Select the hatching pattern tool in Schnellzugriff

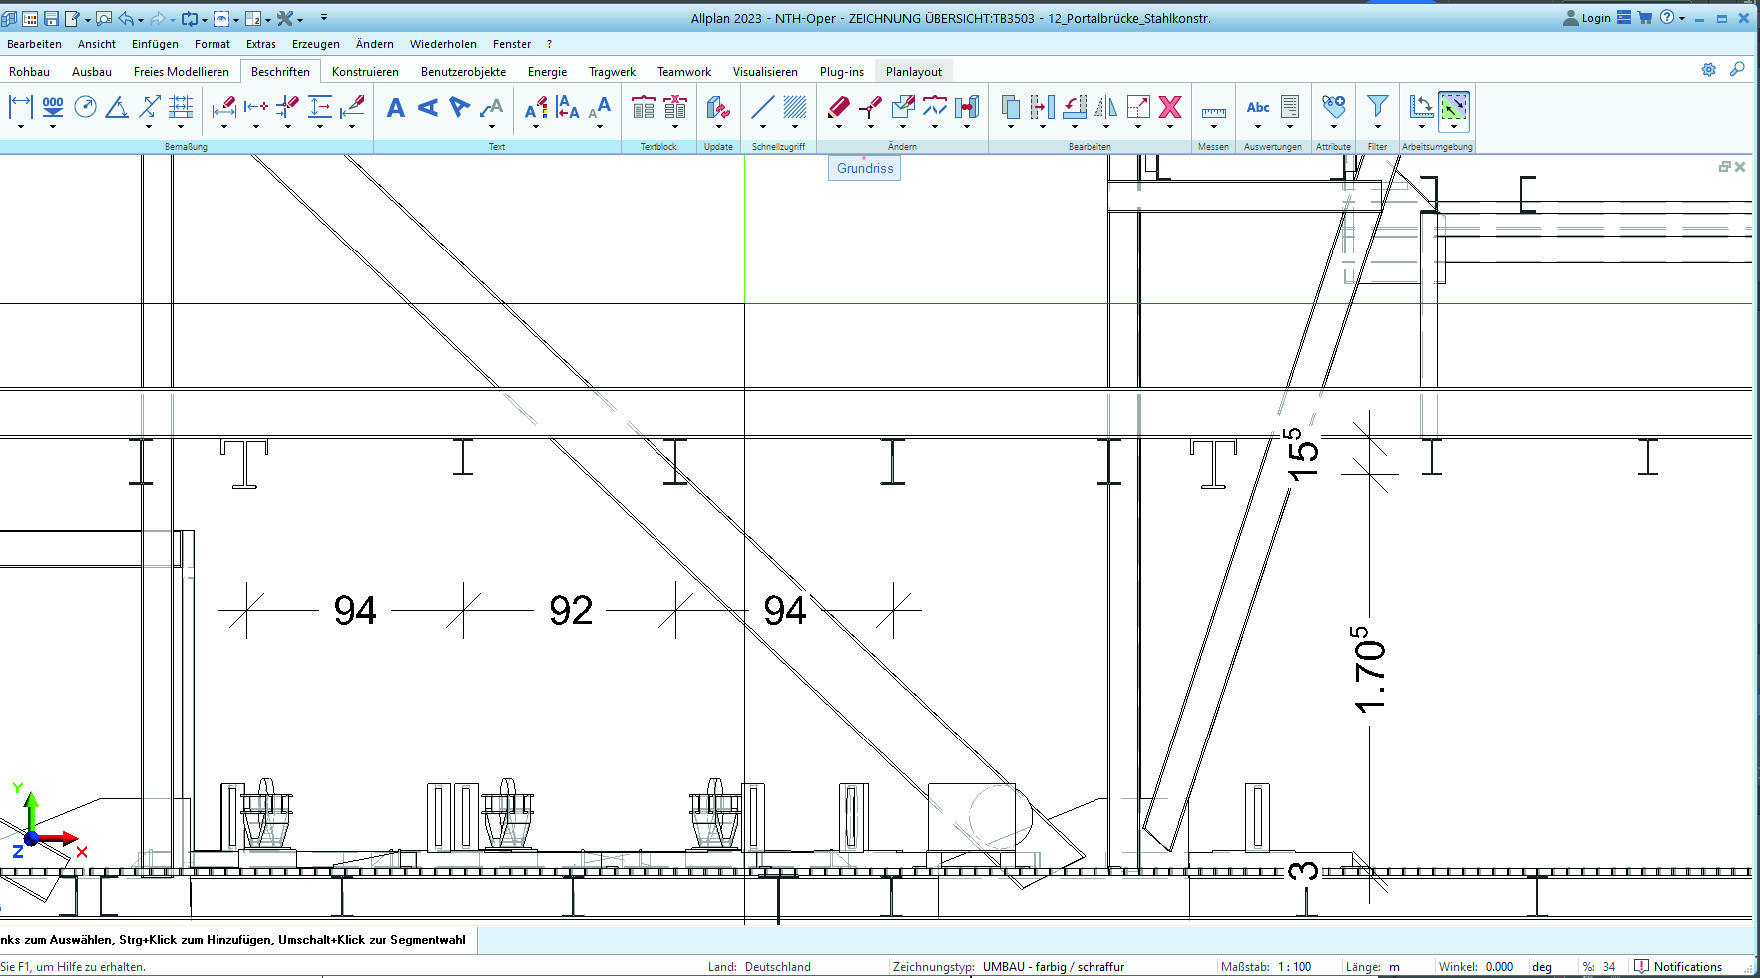(795, 107)
